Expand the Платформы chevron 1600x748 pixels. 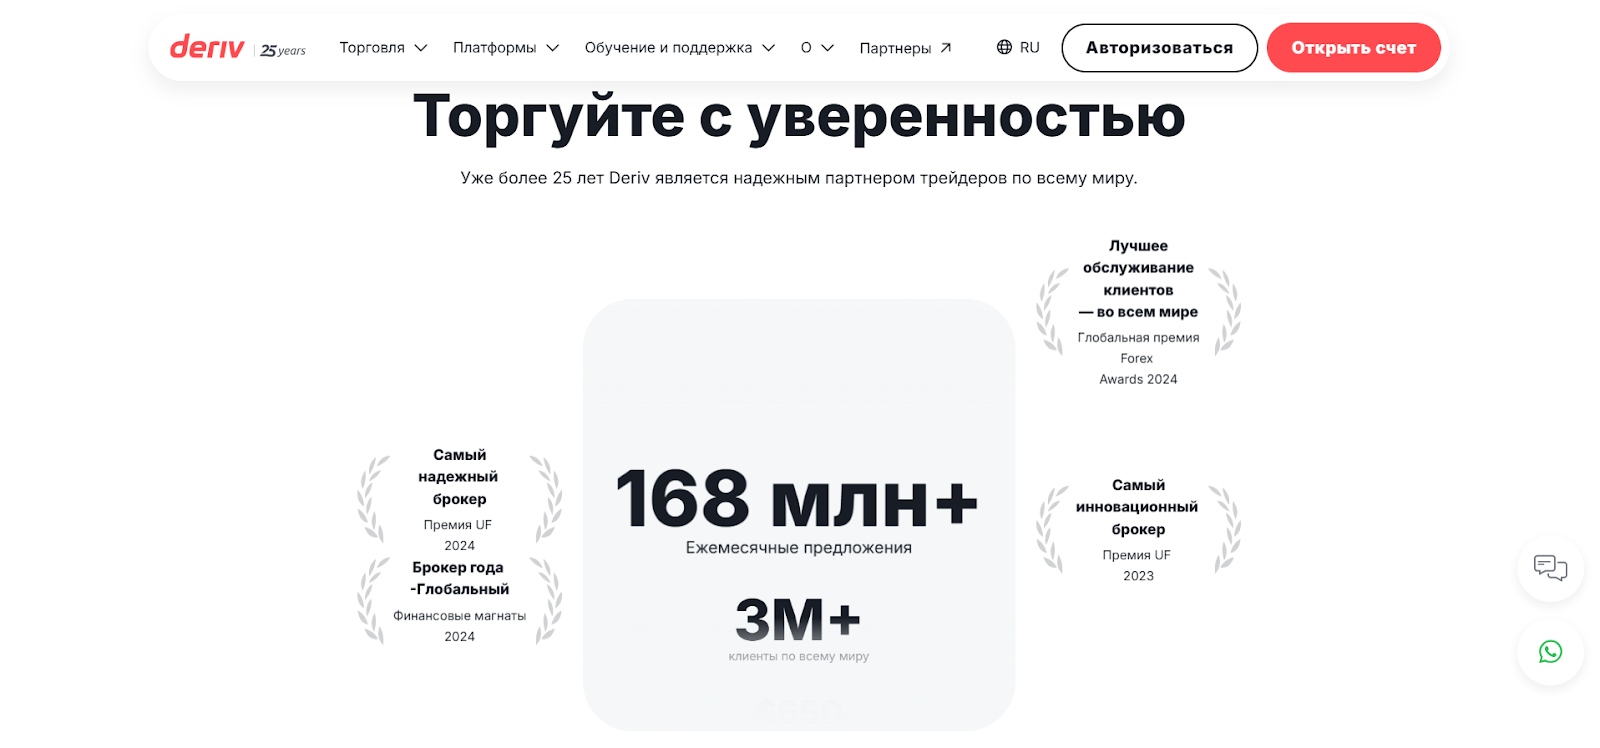point(552,48)
